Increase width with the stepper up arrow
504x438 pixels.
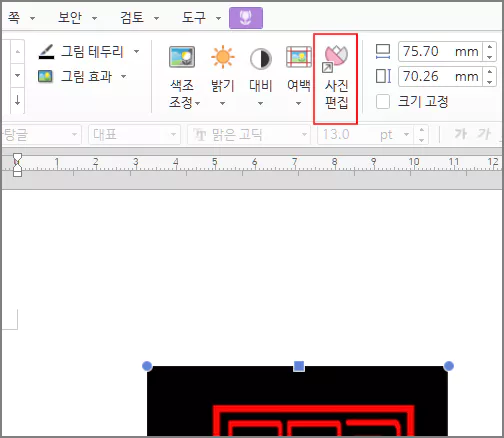tap(489, 47)
